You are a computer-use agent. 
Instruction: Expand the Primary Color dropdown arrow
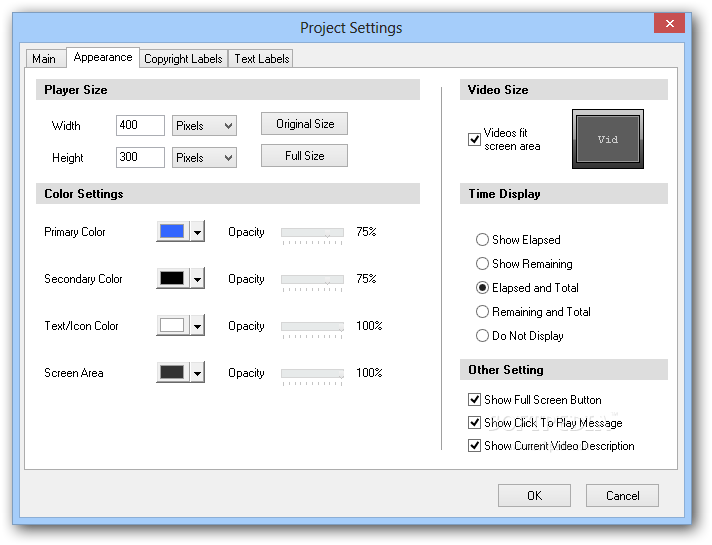pos(197,232)
